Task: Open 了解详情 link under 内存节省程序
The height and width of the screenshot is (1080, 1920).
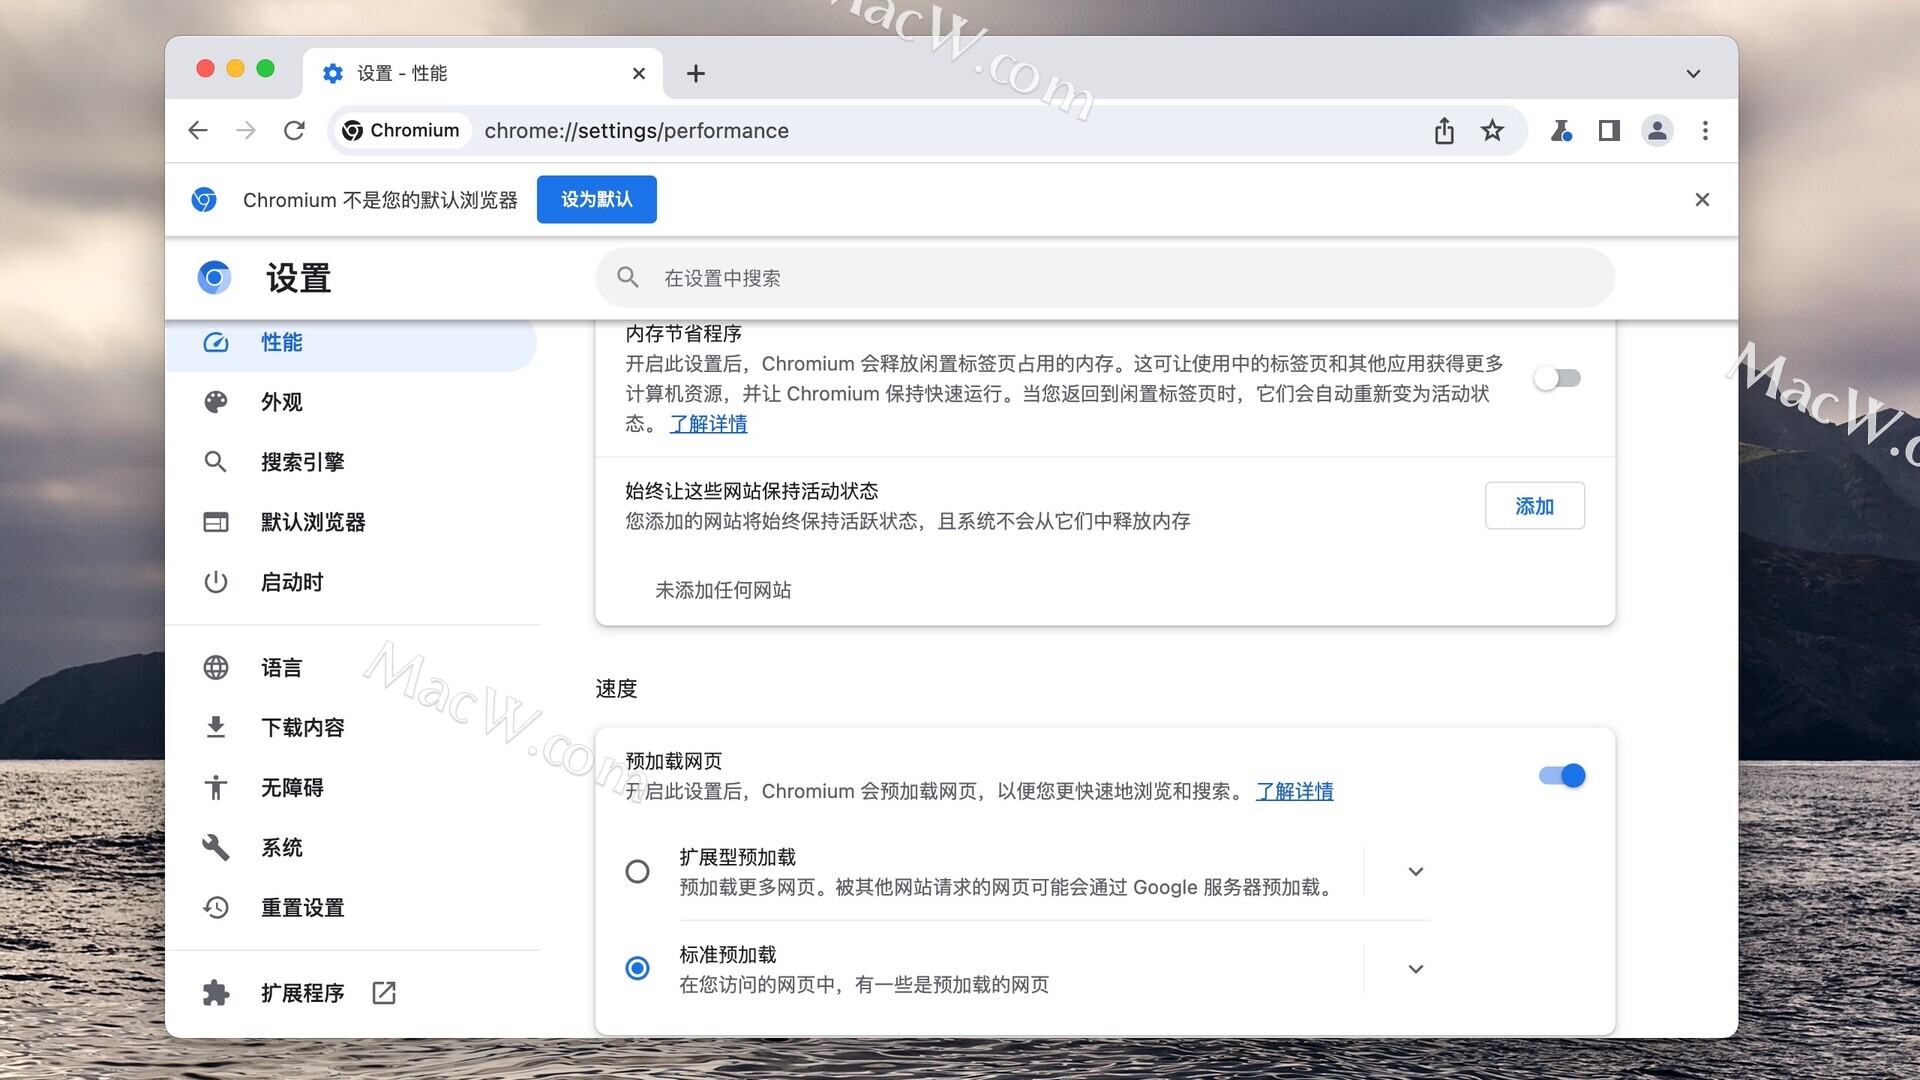Action: pyautogui.click(x=708, y=424)
